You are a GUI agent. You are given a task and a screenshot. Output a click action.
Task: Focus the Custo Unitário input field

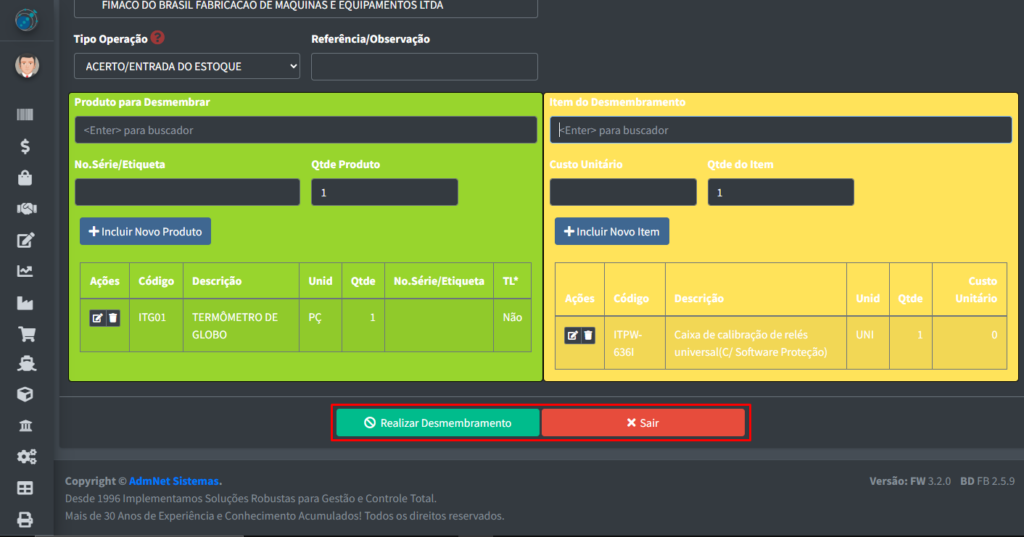(622, 192)
